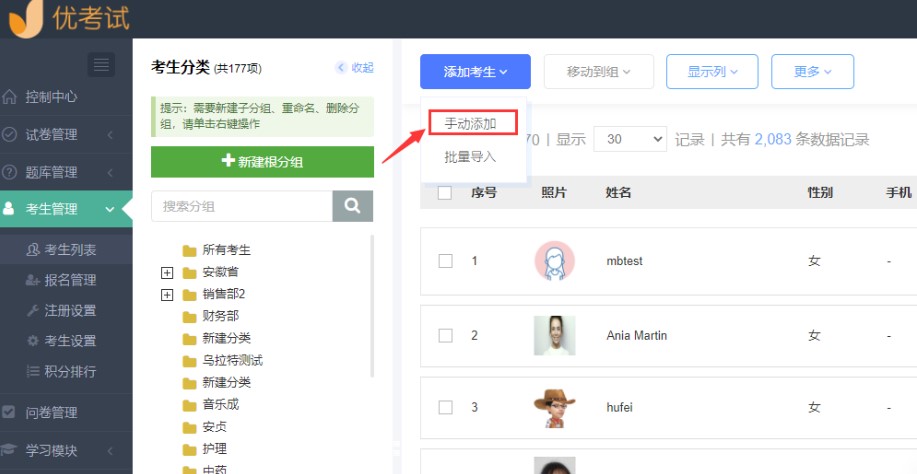
Task: Click the name mbtest
Action: [625, 261]
